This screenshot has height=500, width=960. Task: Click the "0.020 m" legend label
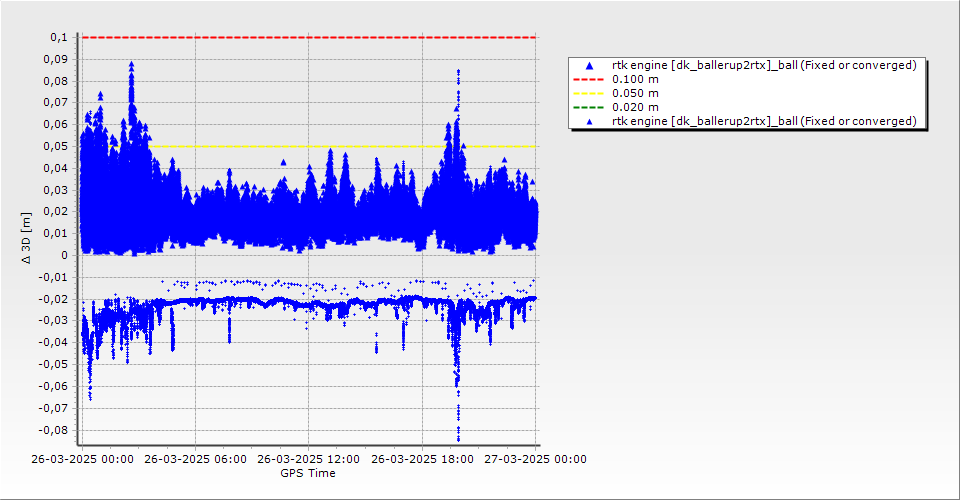[x=635, y=107]
